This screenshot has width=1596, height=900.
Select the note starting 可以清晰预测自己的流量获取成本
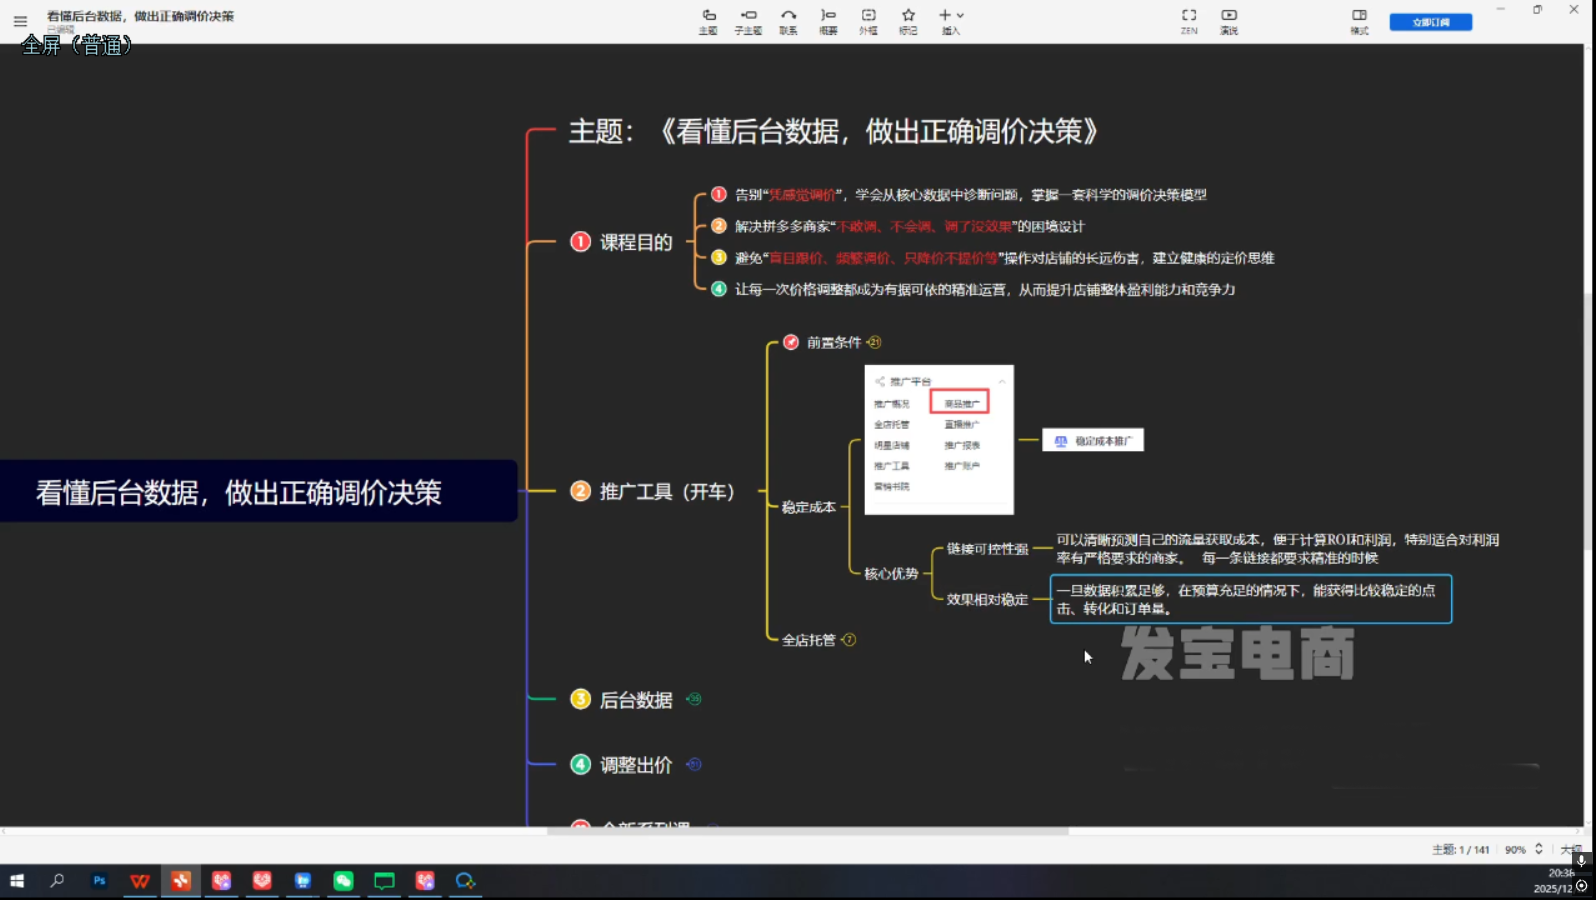[x=1277, y=549]
